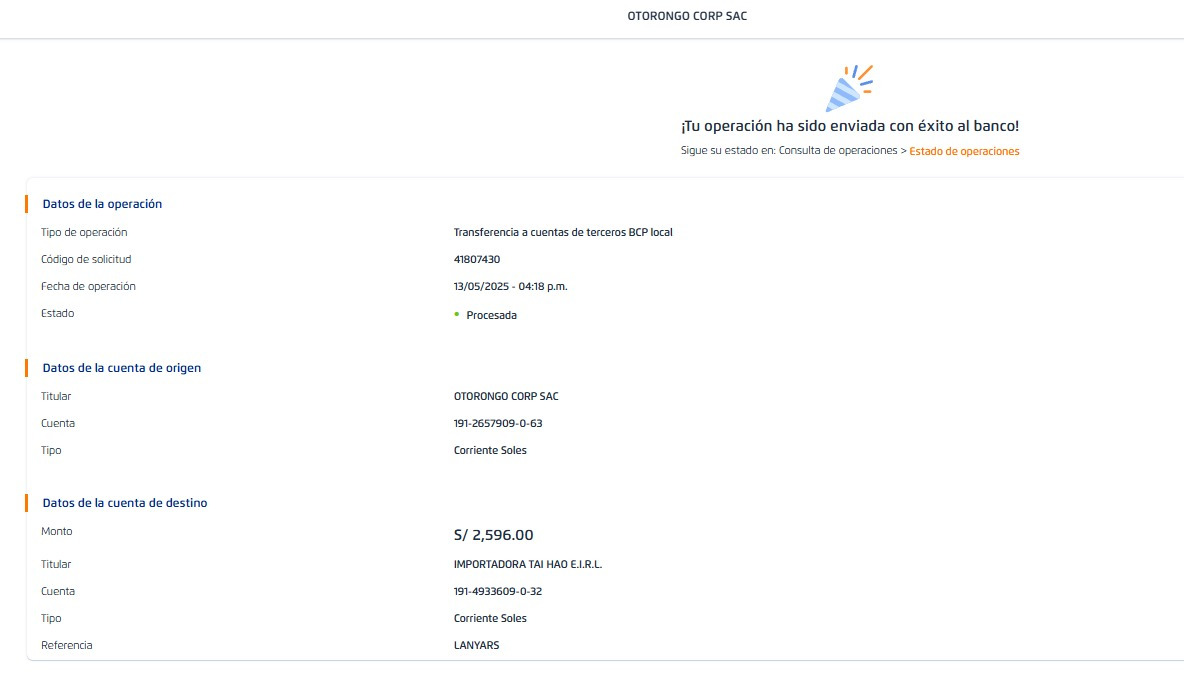Viewport: 1184px width, 685px height.
Task: Click the LANYARS reference value
Action: [476, 645]
